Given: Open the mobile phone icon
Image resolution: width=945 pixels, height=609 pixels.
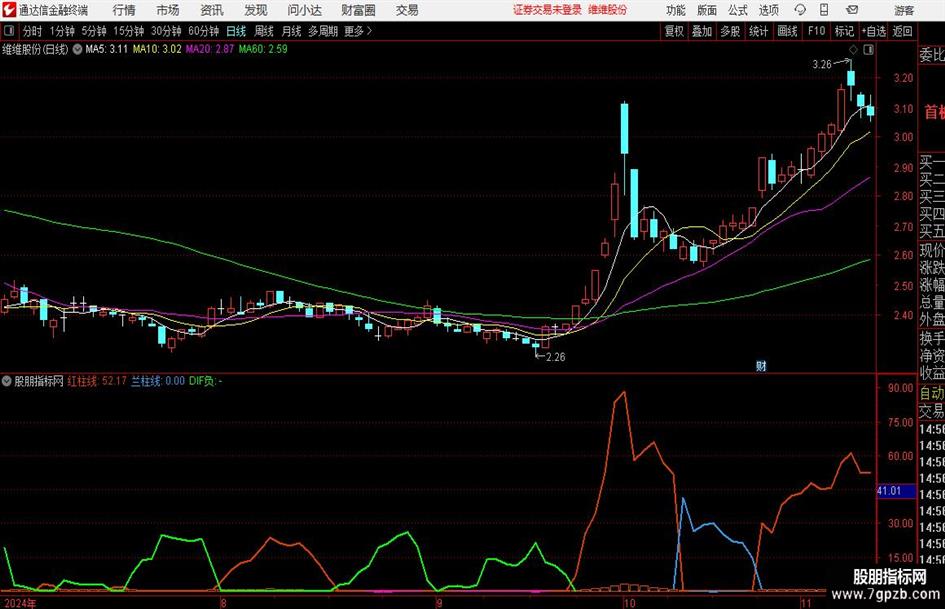Looking at the screenshot, I should (824, 10).
